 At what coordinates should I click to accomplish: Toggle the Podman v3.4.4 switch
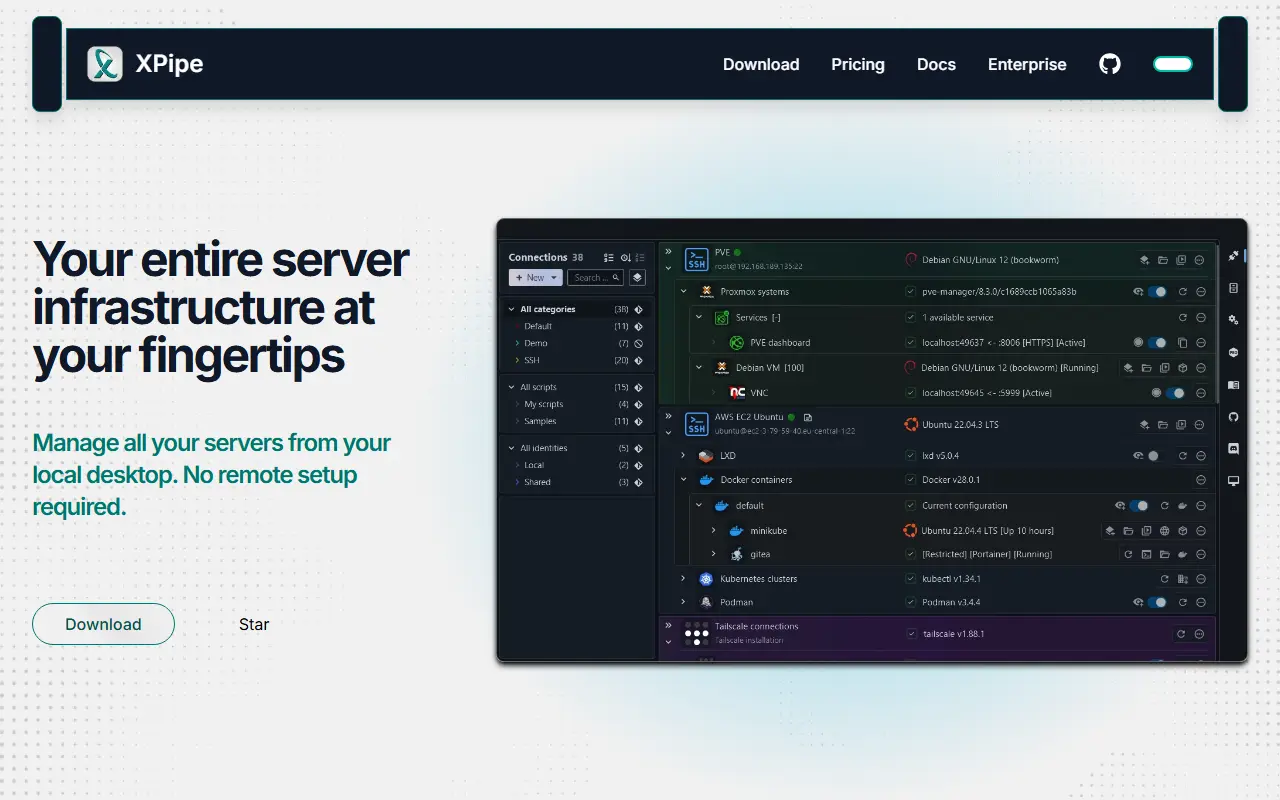click(x=1157, y=602)
